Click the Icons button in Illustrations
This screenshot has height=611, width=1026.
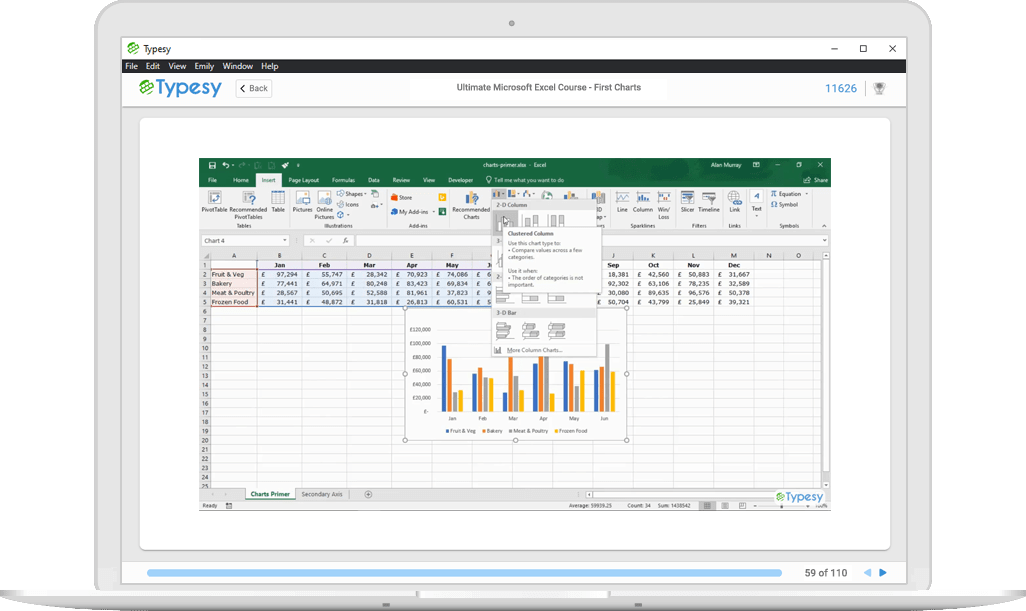[x=348, y=204]
